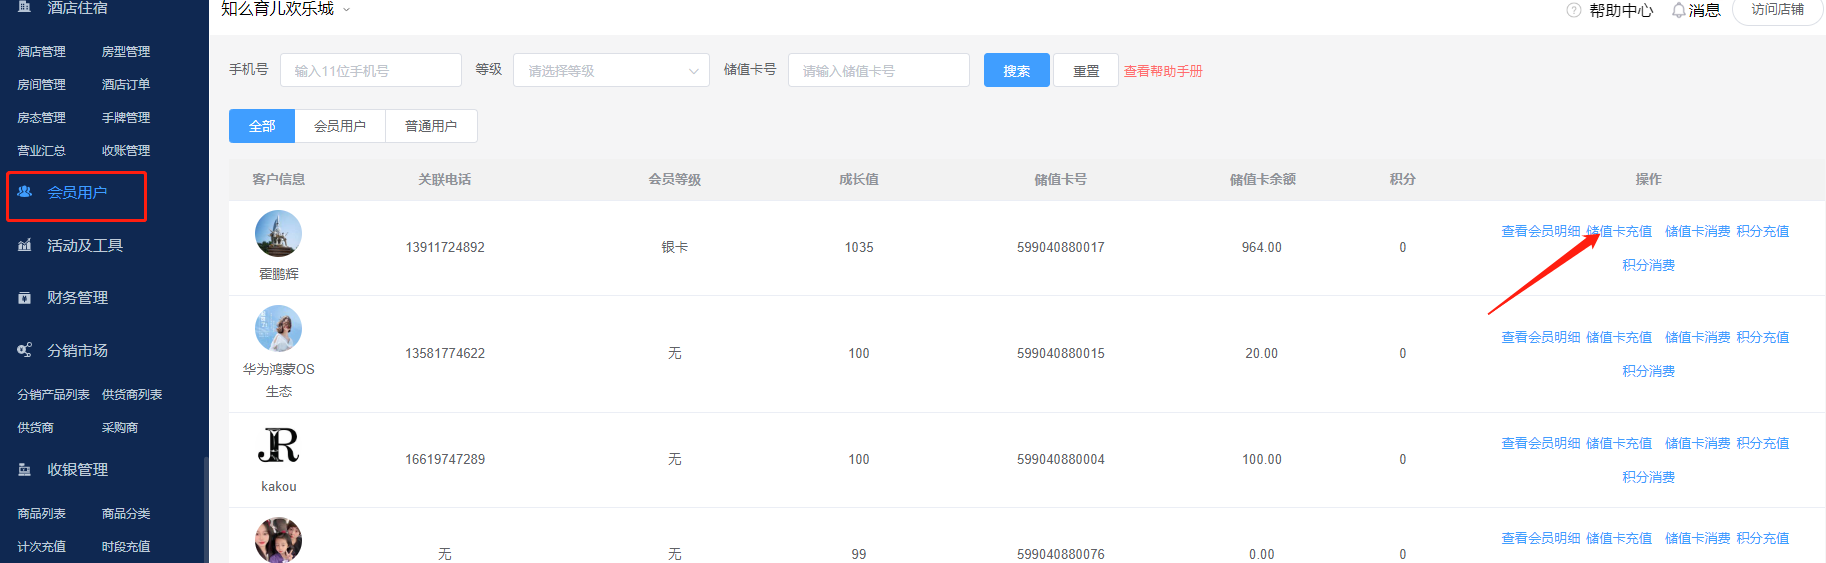Click the 分销市场 sidebar icon

(x=25, y=350)
